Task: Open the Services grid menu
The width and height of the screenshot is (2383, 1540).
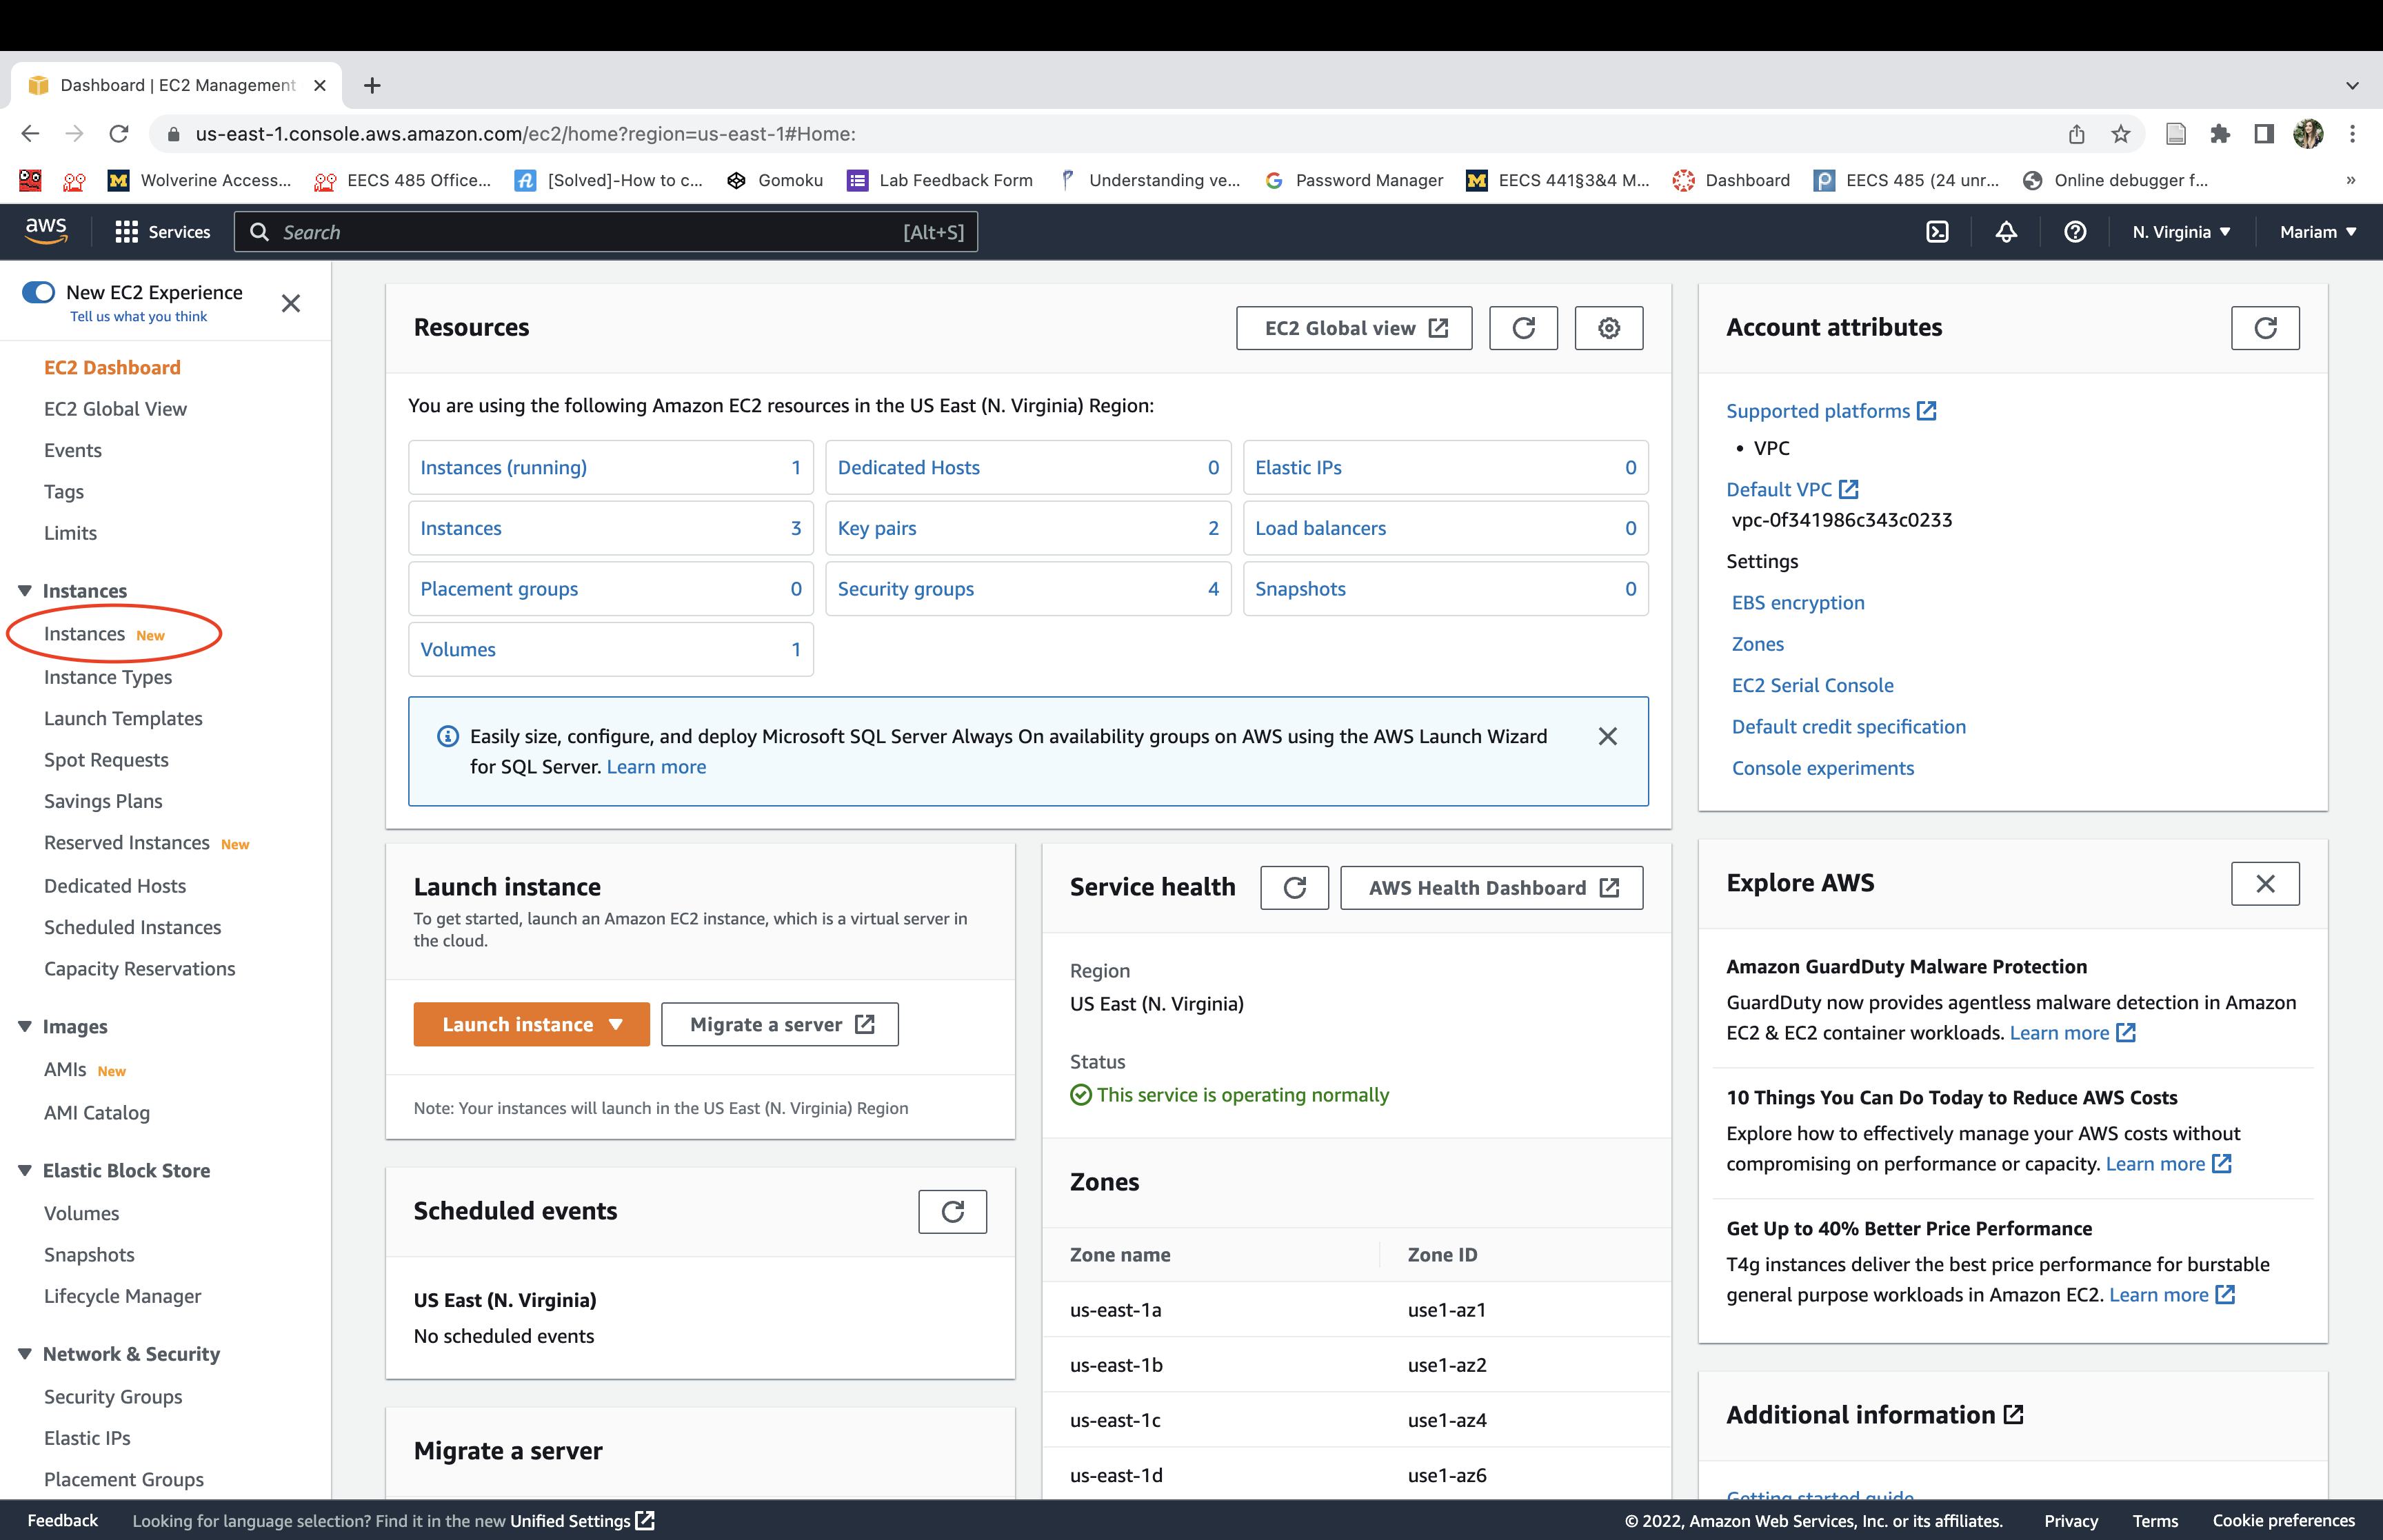Action: pyautogui.click(x=163, y=232)
